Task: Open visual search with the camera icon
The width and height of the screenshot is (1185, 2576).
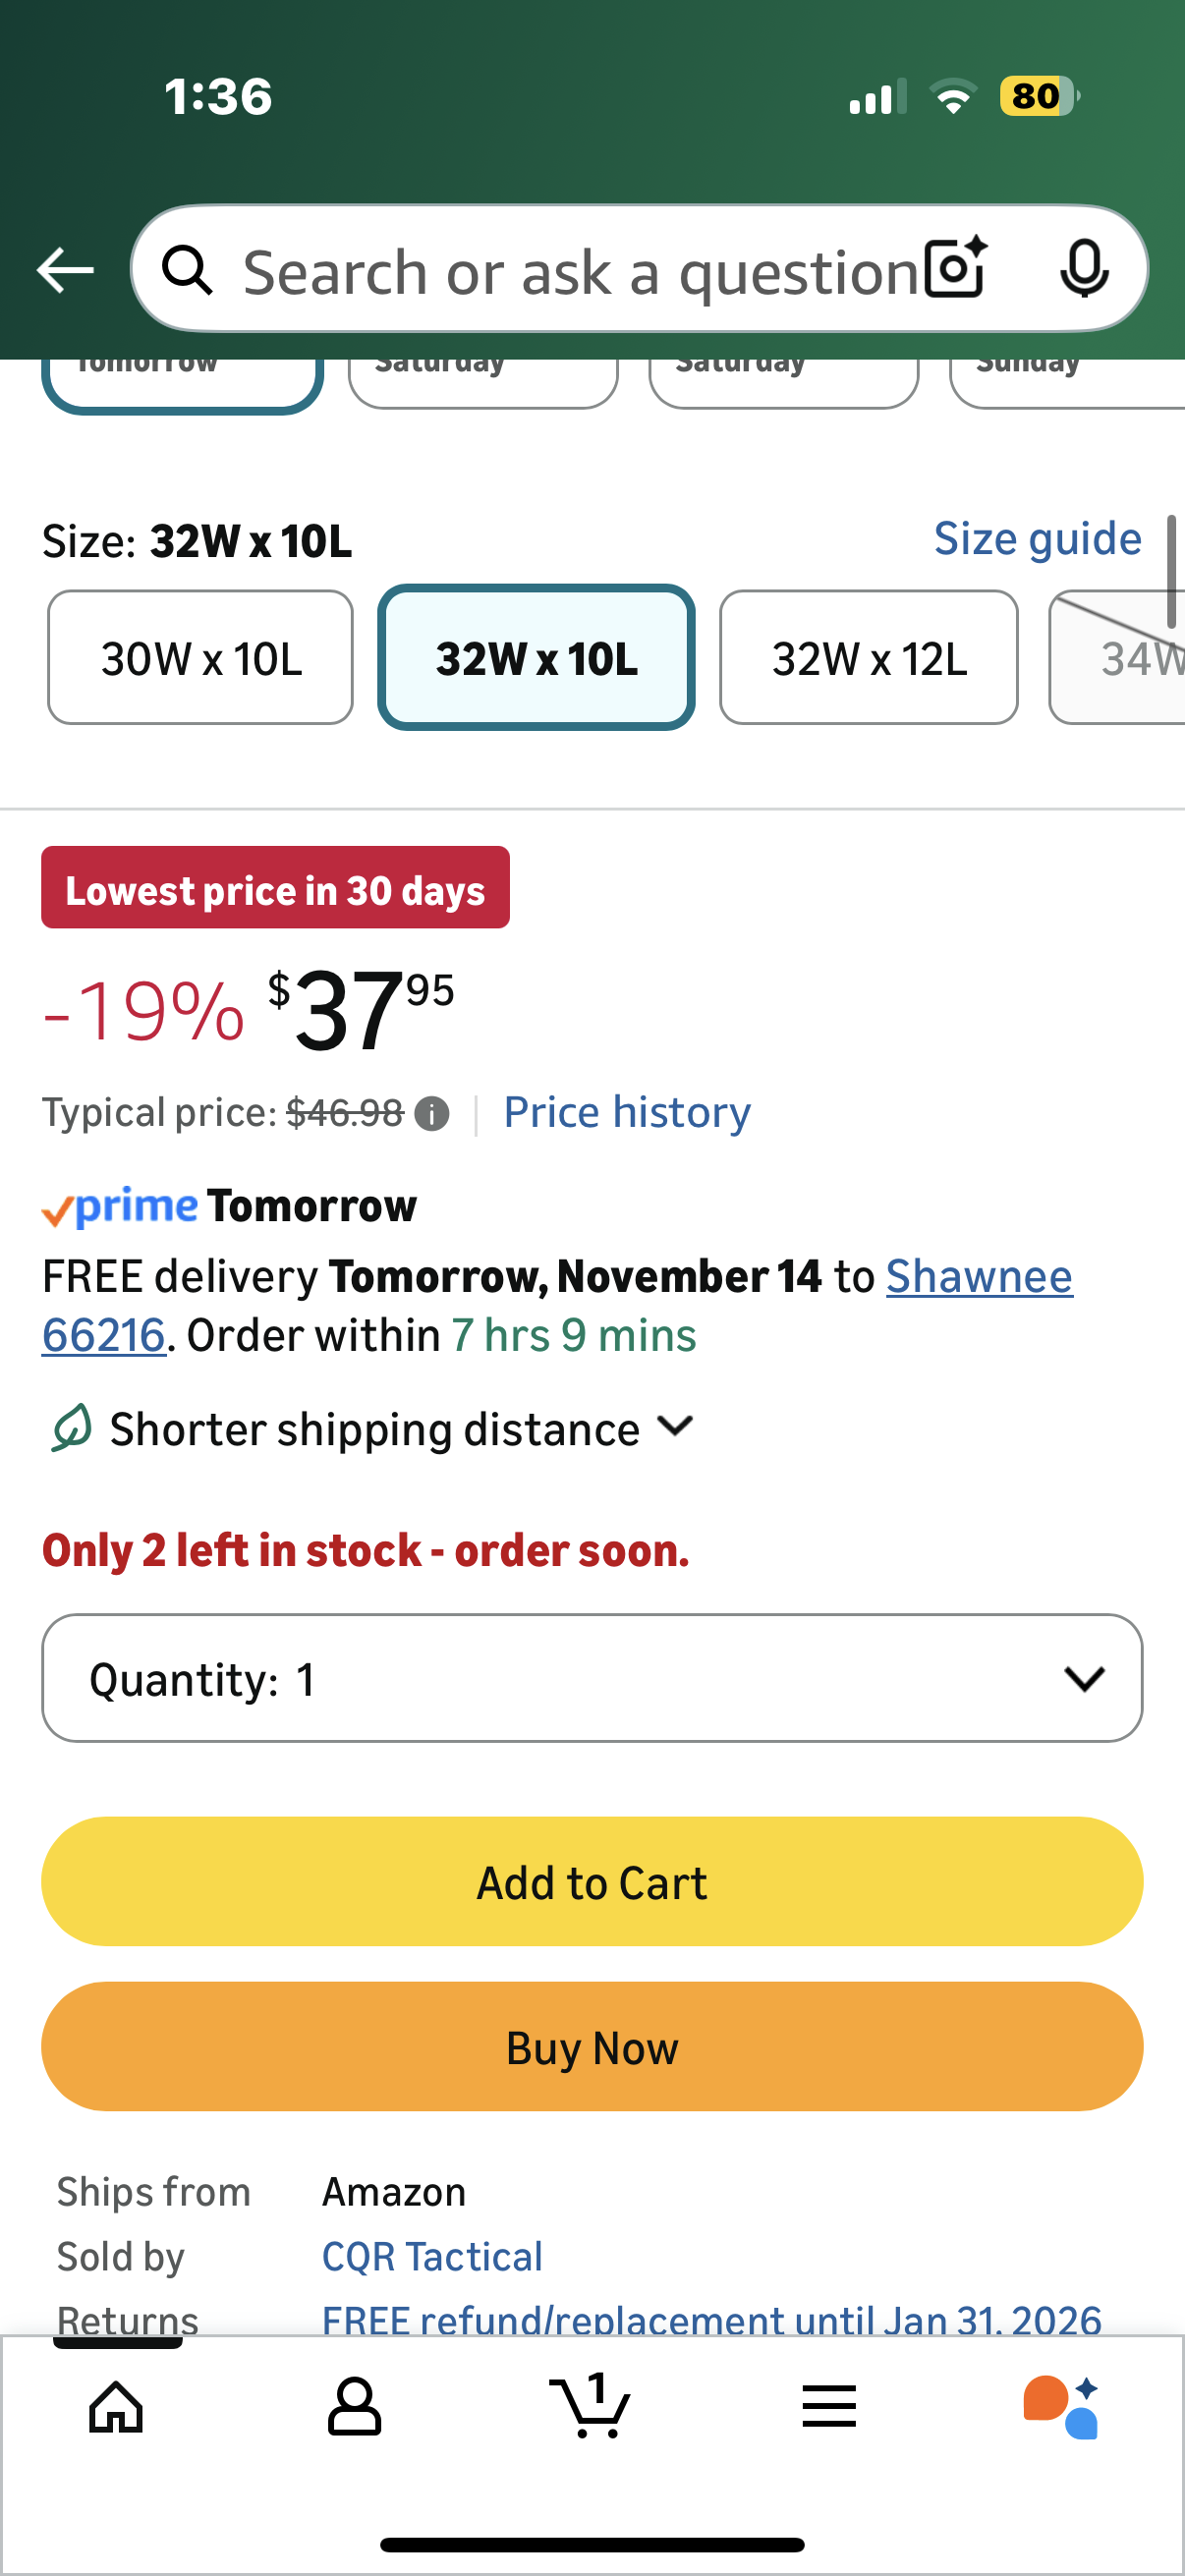Action: [953, 269]
